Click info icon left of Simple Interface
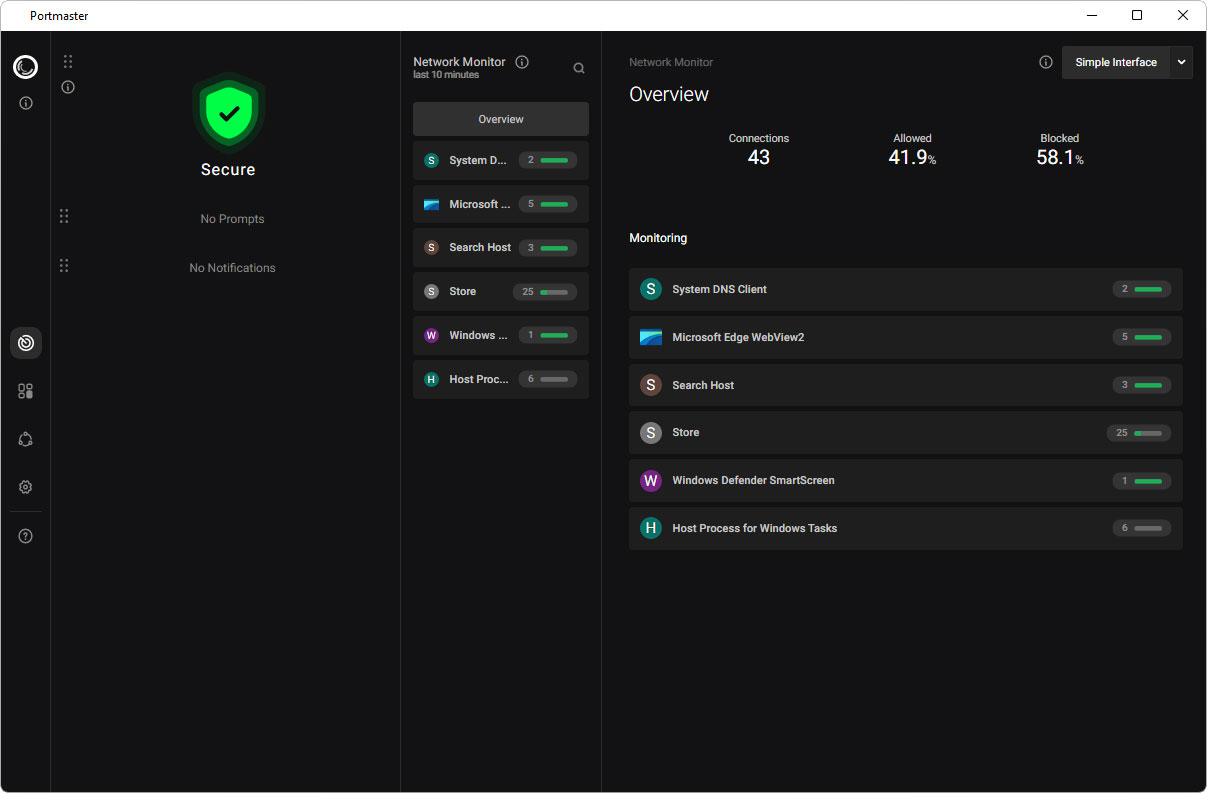The height and width of the screenshot is (793, 1207). click(x=1046, y=62)
